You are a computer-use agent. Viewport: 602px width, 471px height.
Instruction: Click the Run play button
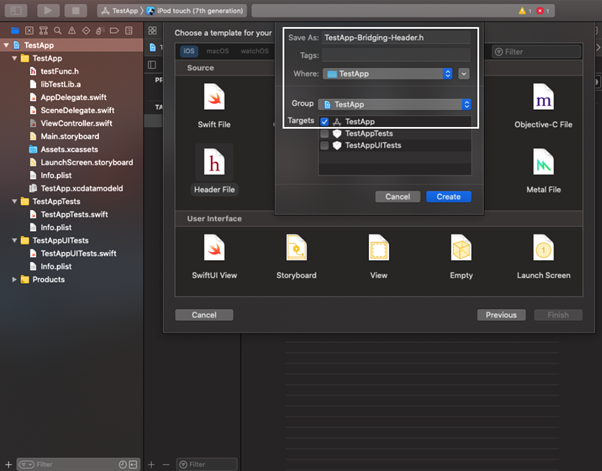48,10
